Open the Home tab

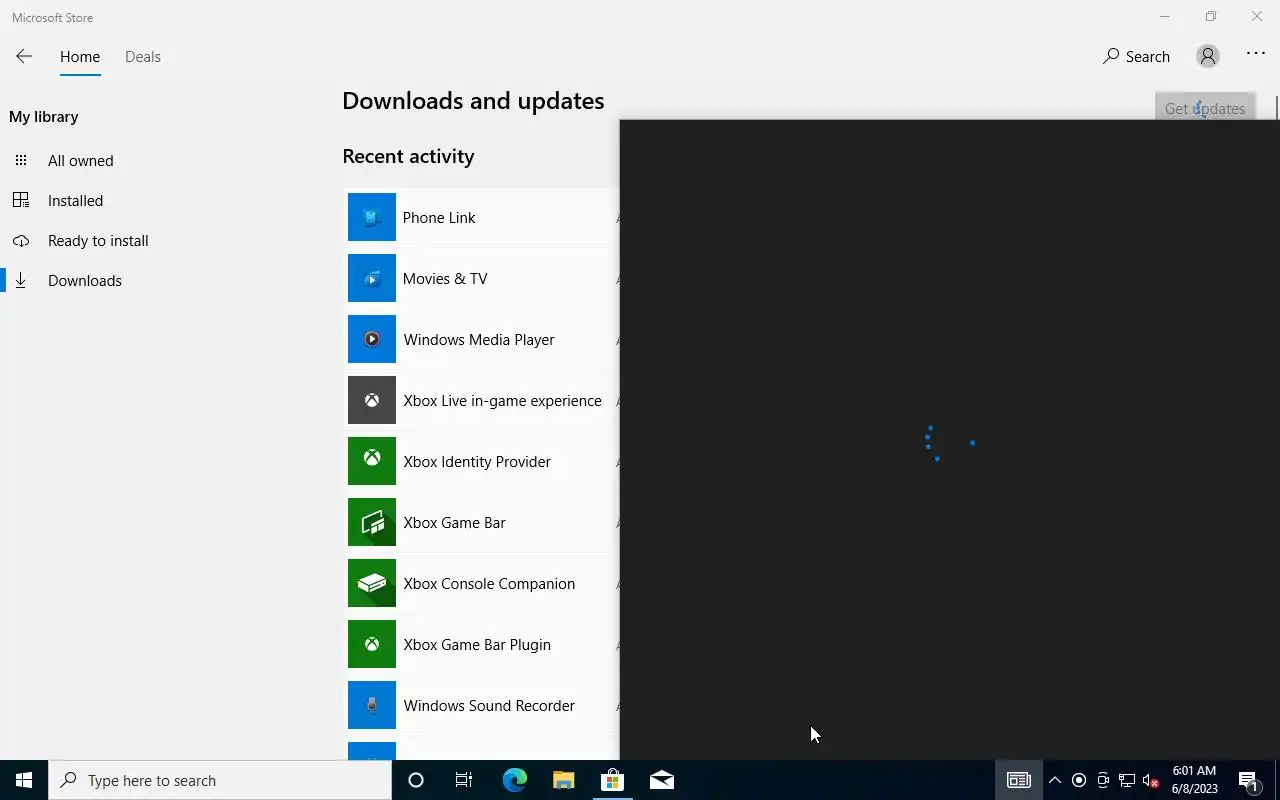[x=80, y=57]
